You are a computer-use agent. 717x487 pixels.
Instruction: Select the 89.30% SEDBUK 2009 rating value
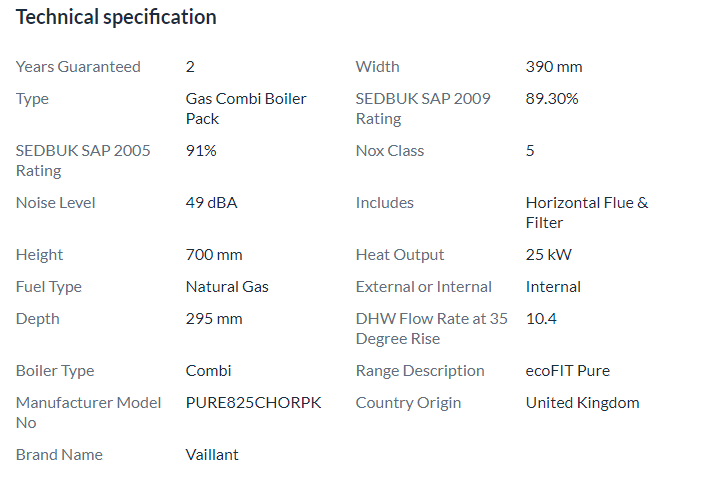coord(552,99)
